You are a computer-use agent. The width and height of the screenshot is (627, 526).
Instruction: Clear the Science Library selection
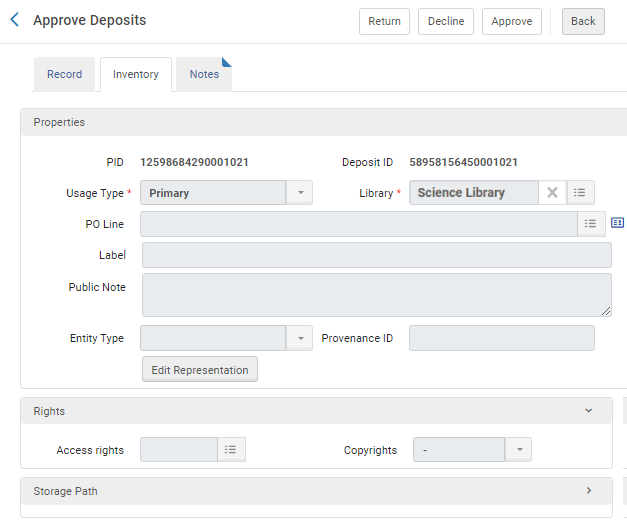[x=552, y=193]
